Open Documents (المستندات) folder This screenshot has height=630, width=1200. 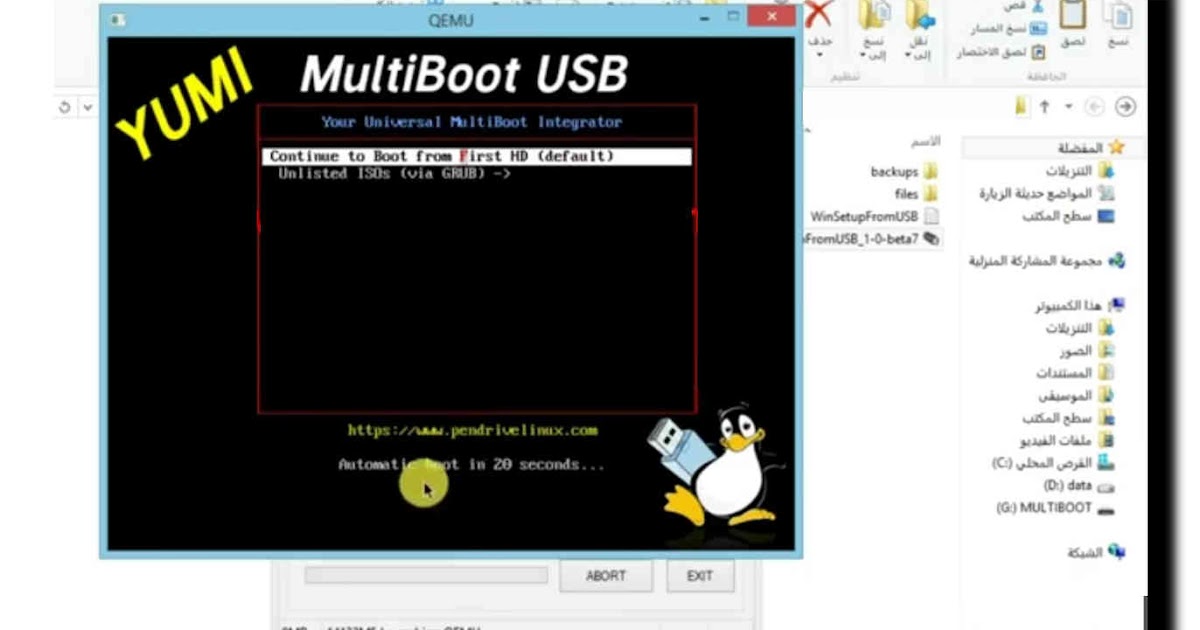coord(1076,373)
